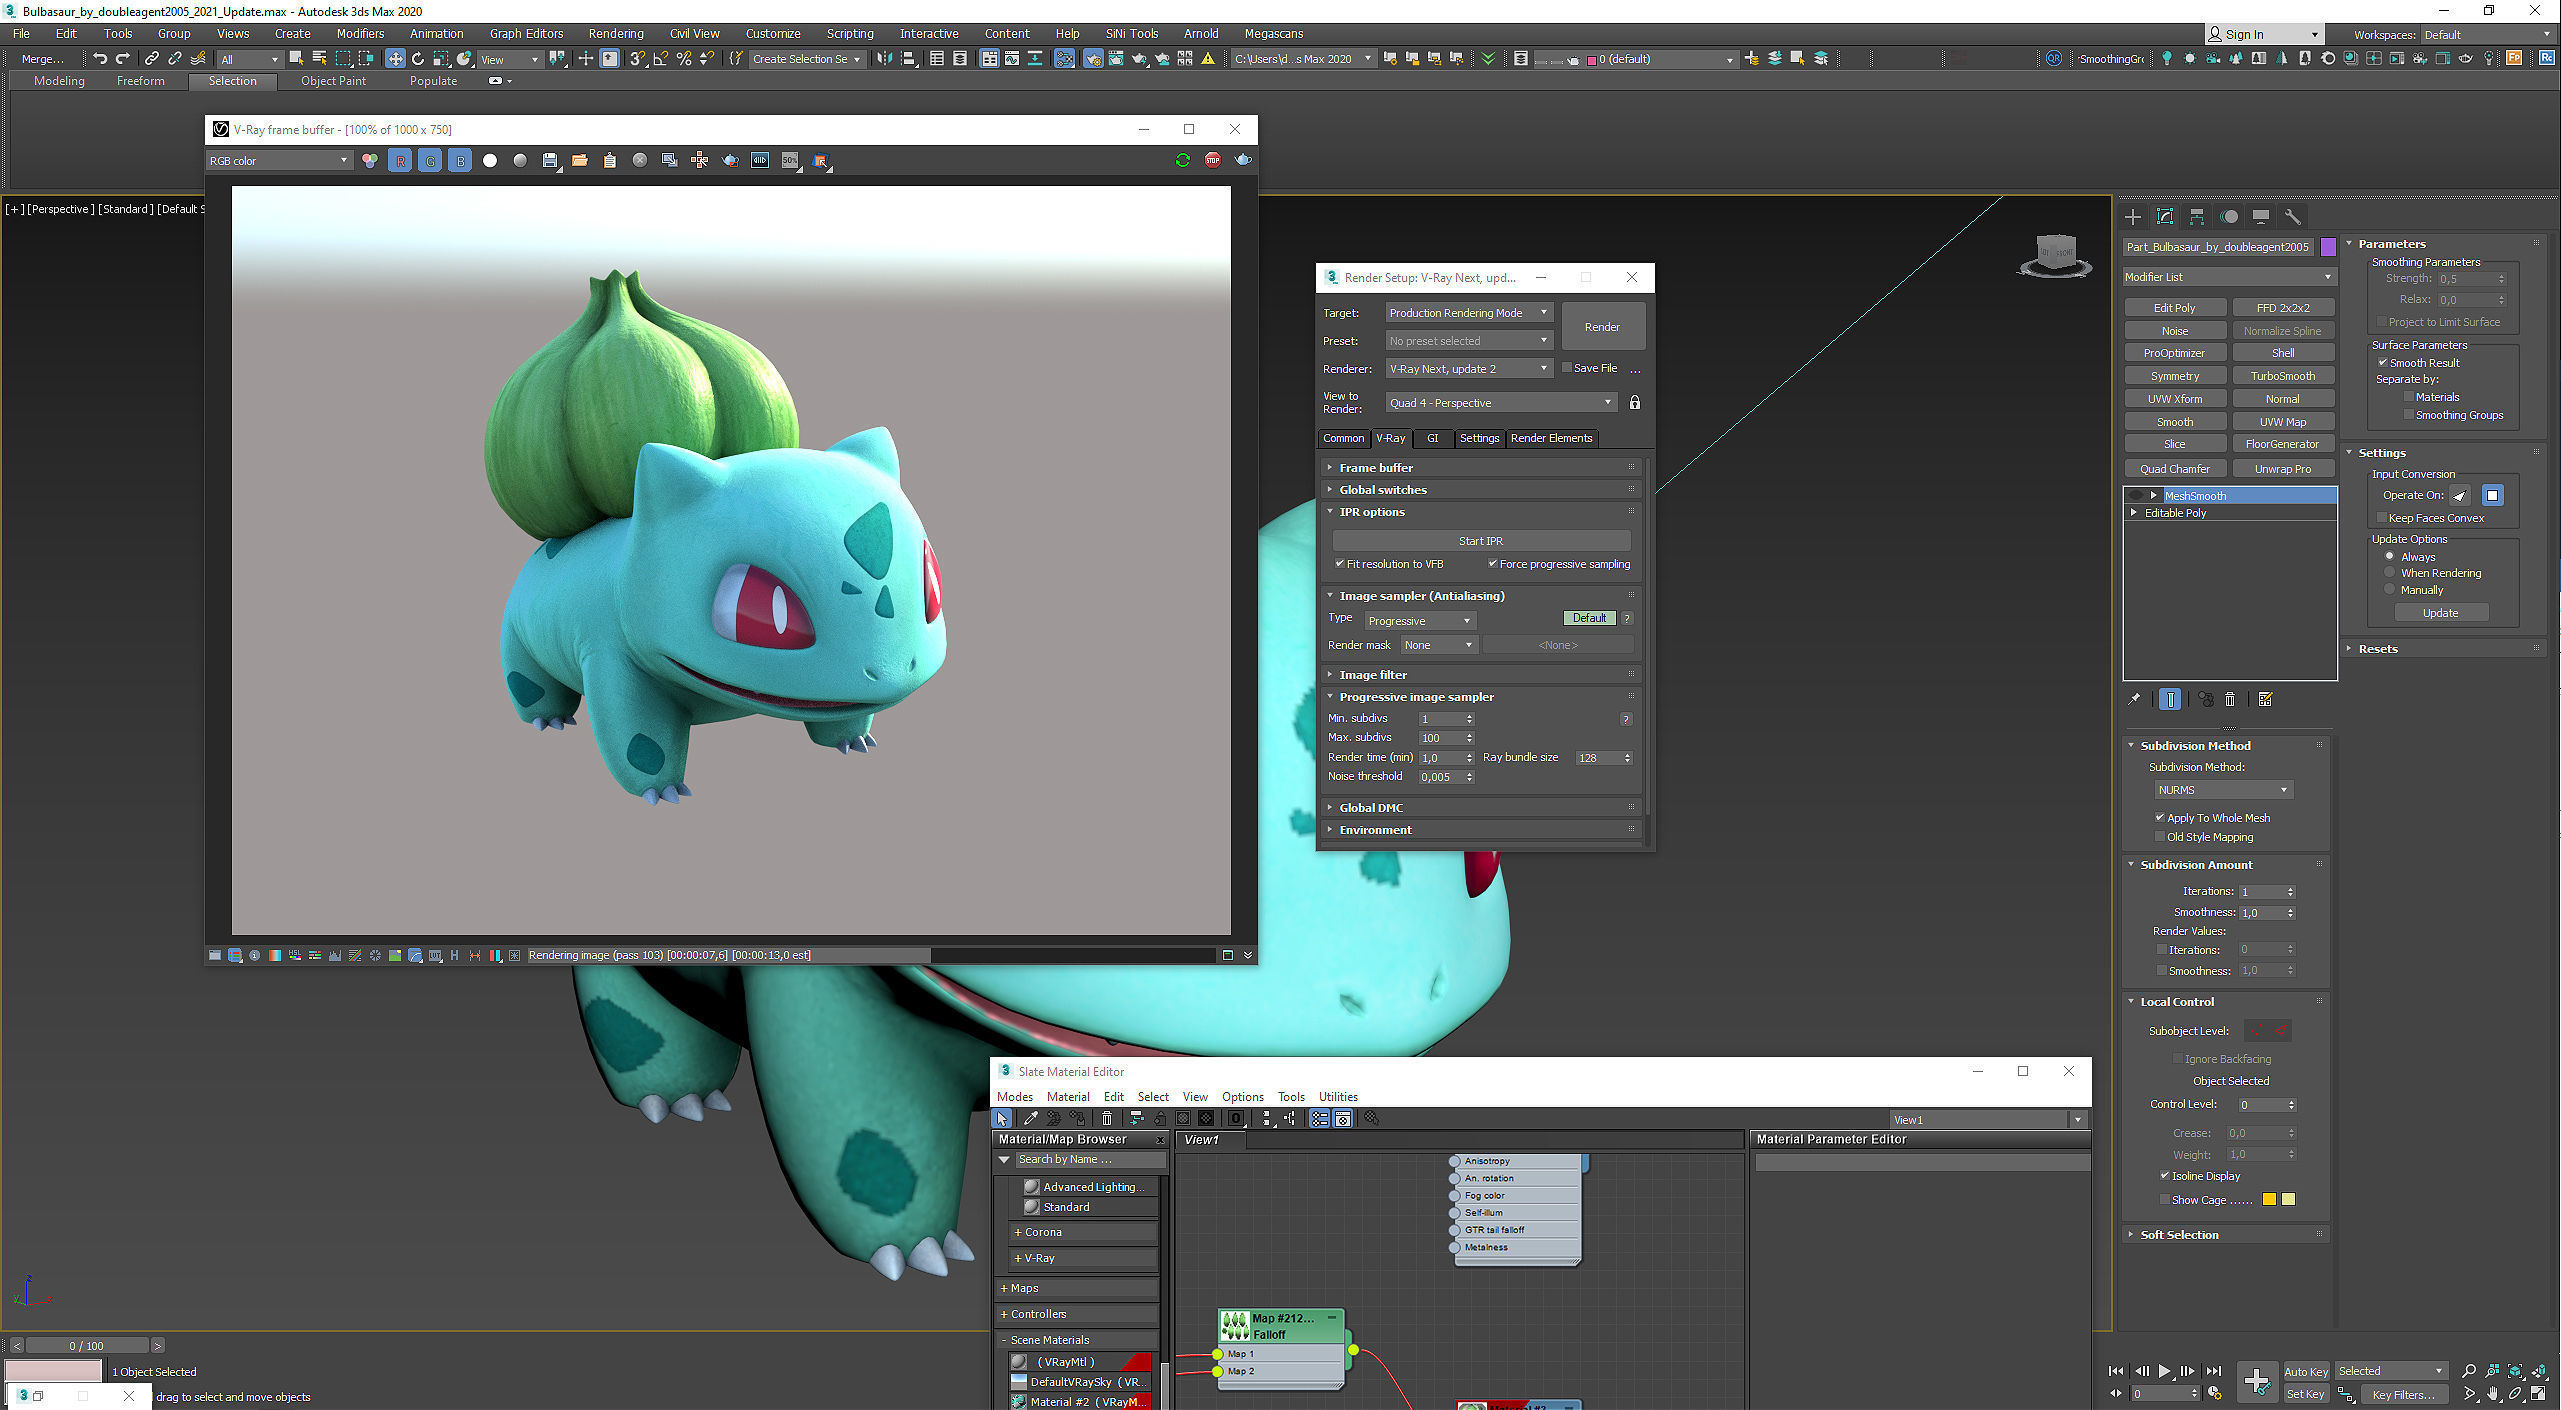The width and height of the screenshot is (2561, 1410).
Task: Open the Subdivision Method NURMS dropdown
Action: (2223, 790)
